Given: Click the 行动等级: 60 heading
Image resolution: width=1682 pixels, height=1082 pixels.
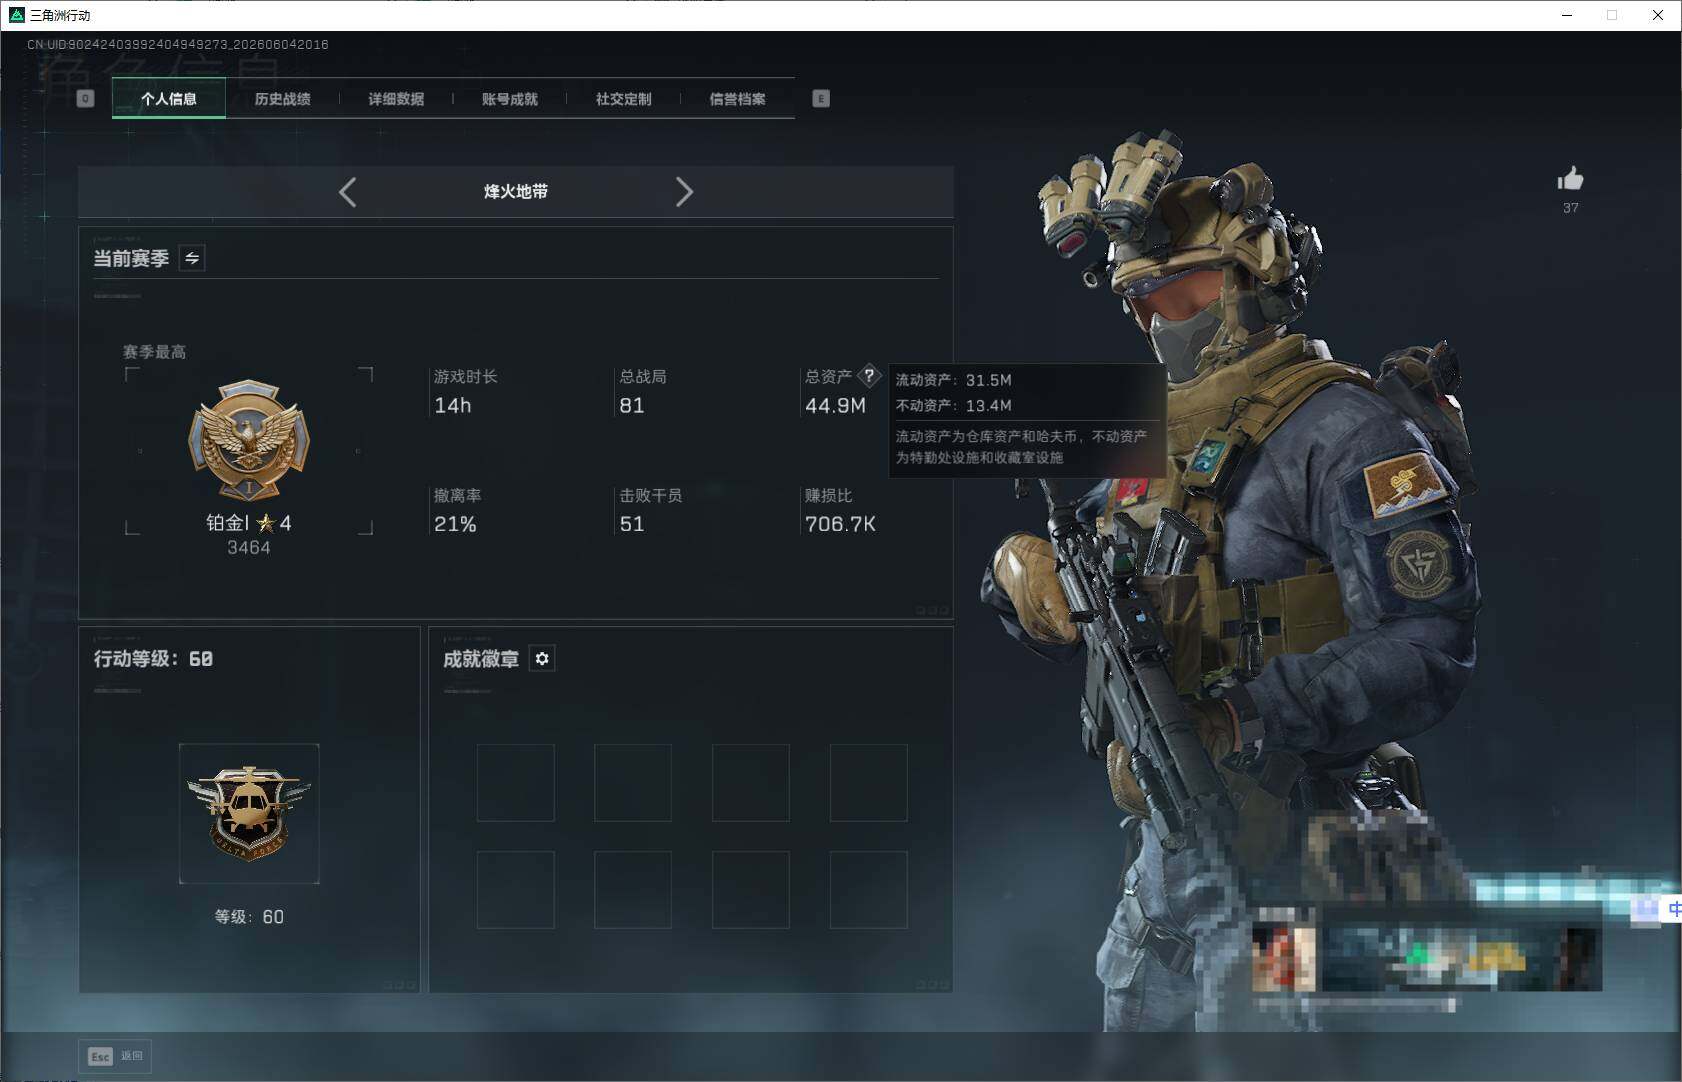Looking at the screenshot, I should 153,659.
